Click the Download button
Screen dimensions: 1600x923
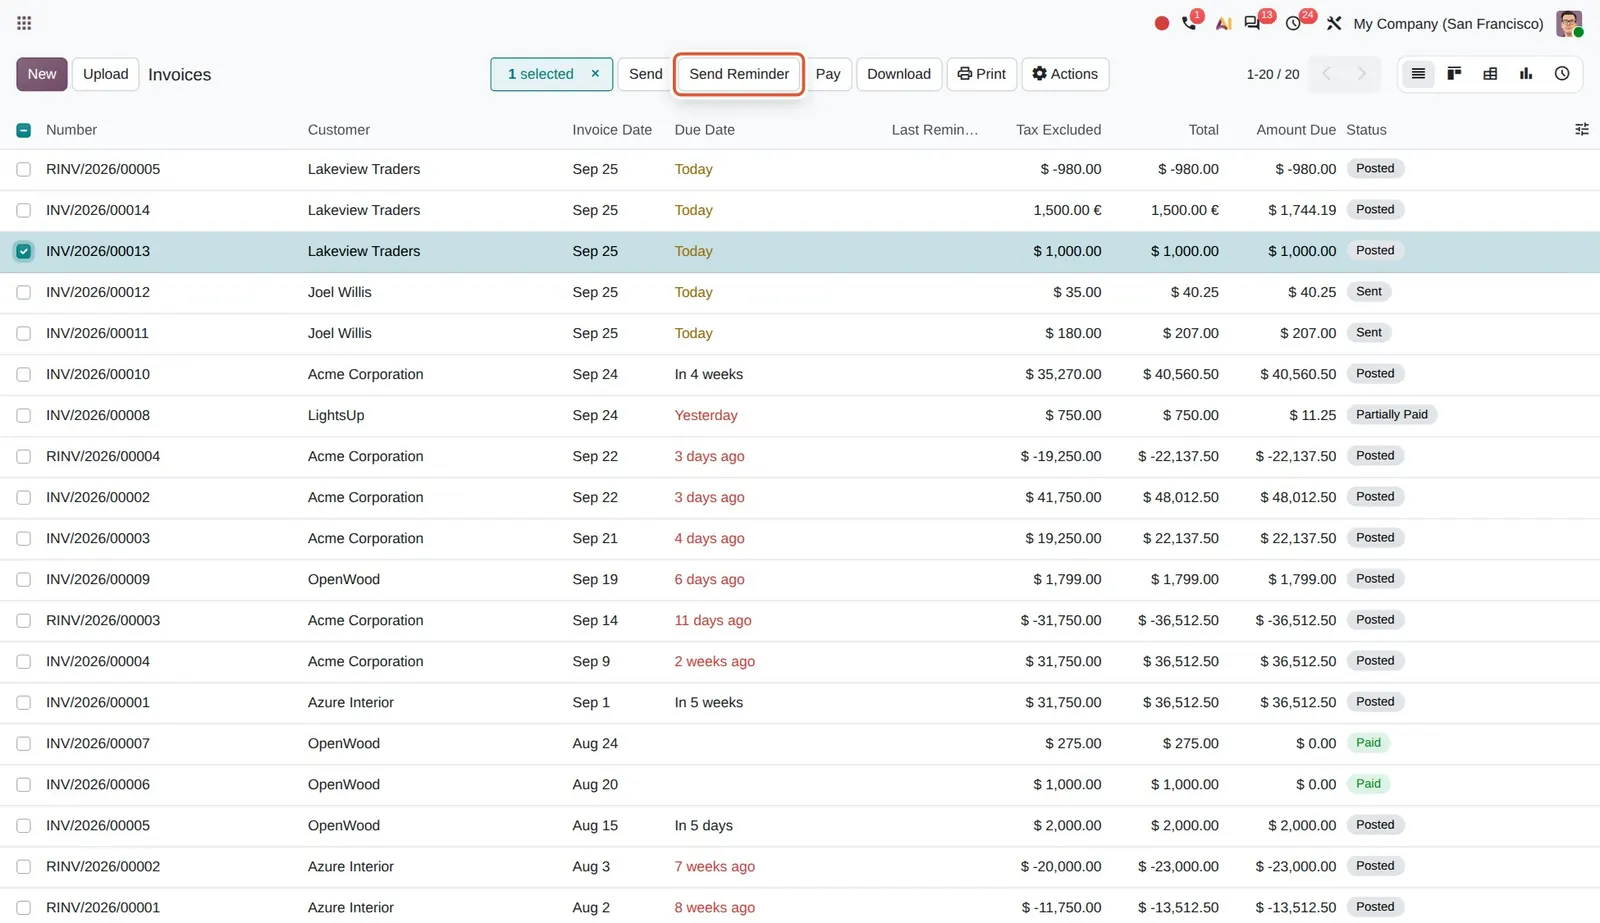[x=899, y=74]
